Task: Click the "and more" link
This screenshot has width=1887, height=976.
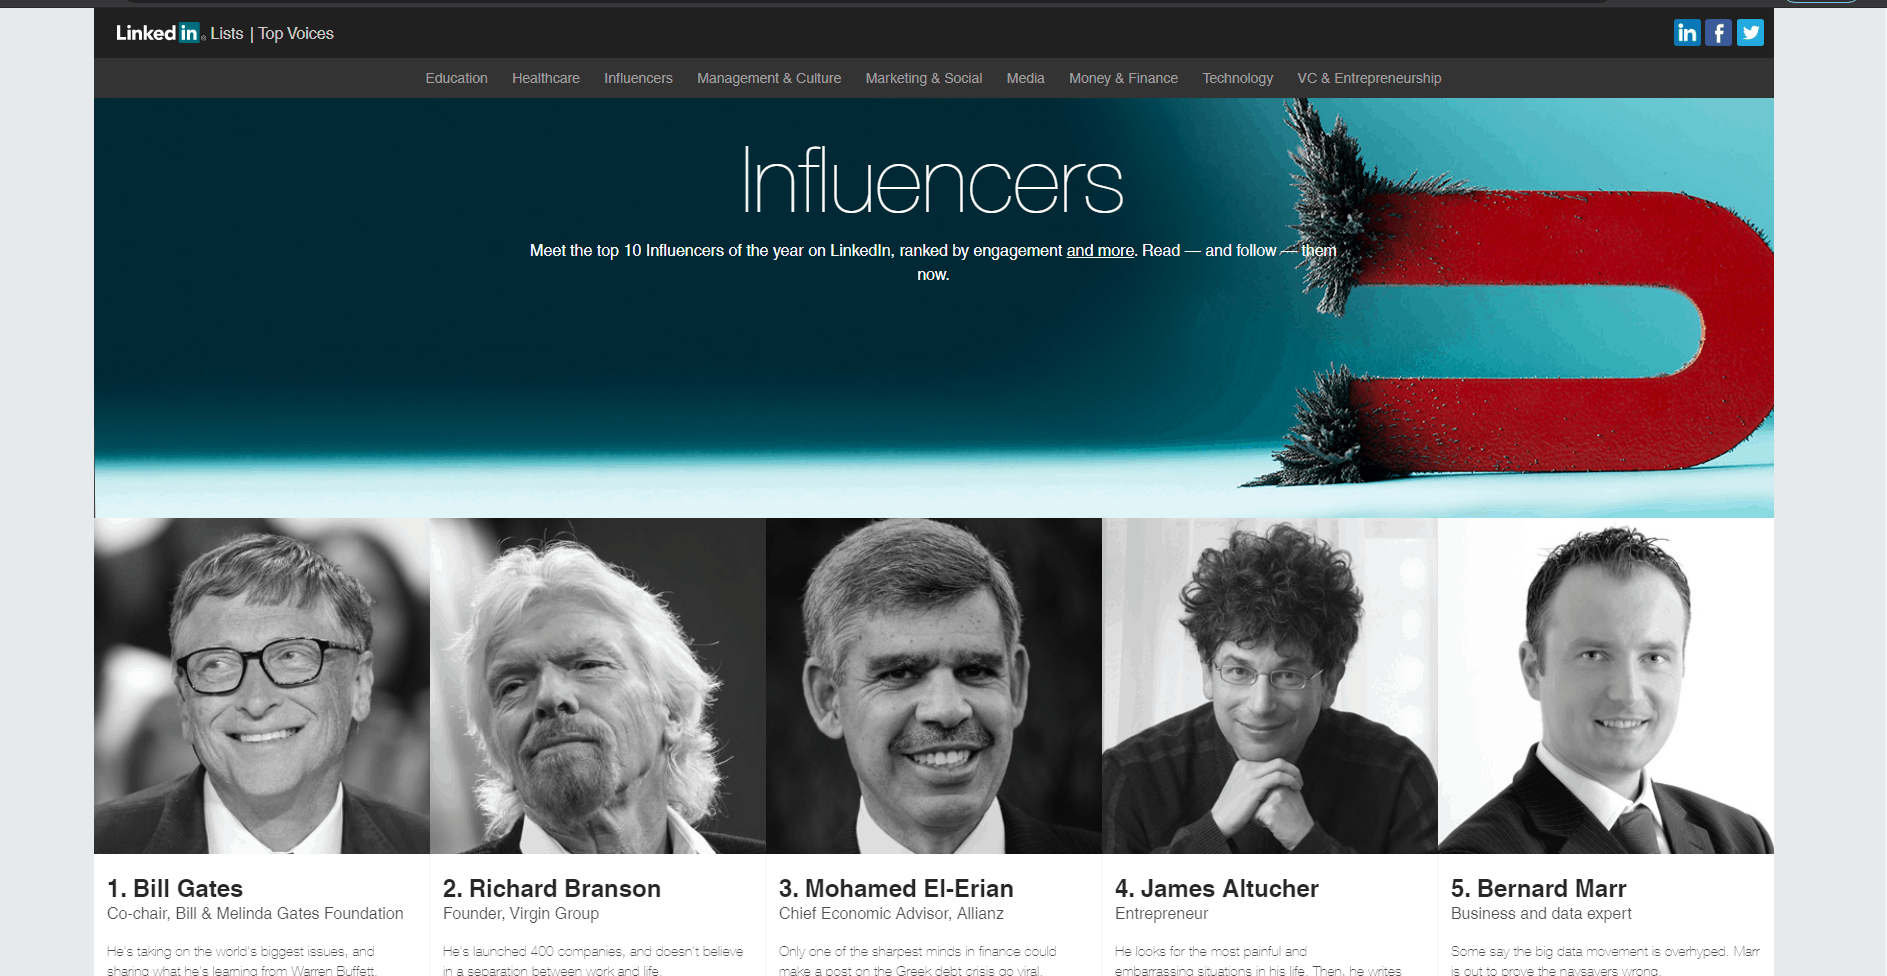Action: (1100, 251)
